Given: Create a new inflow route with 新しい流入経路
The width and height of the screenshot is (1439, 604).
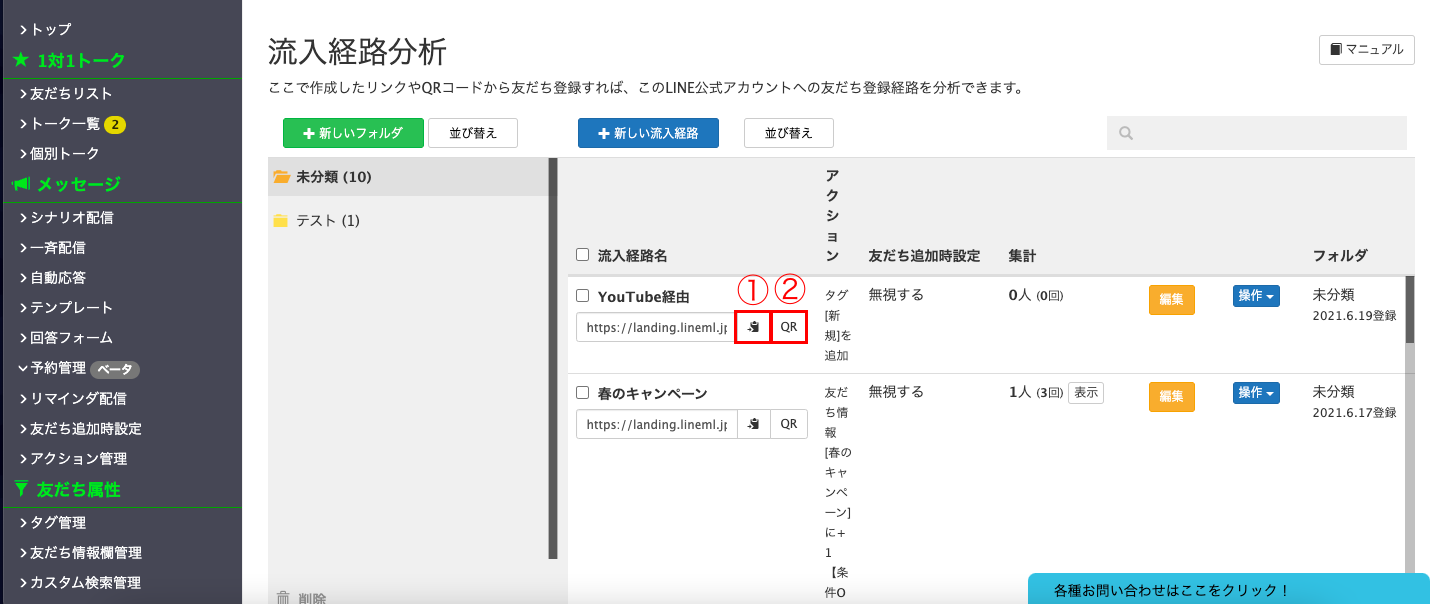Looking at the screenshot, I should click(x=648, y=133).
